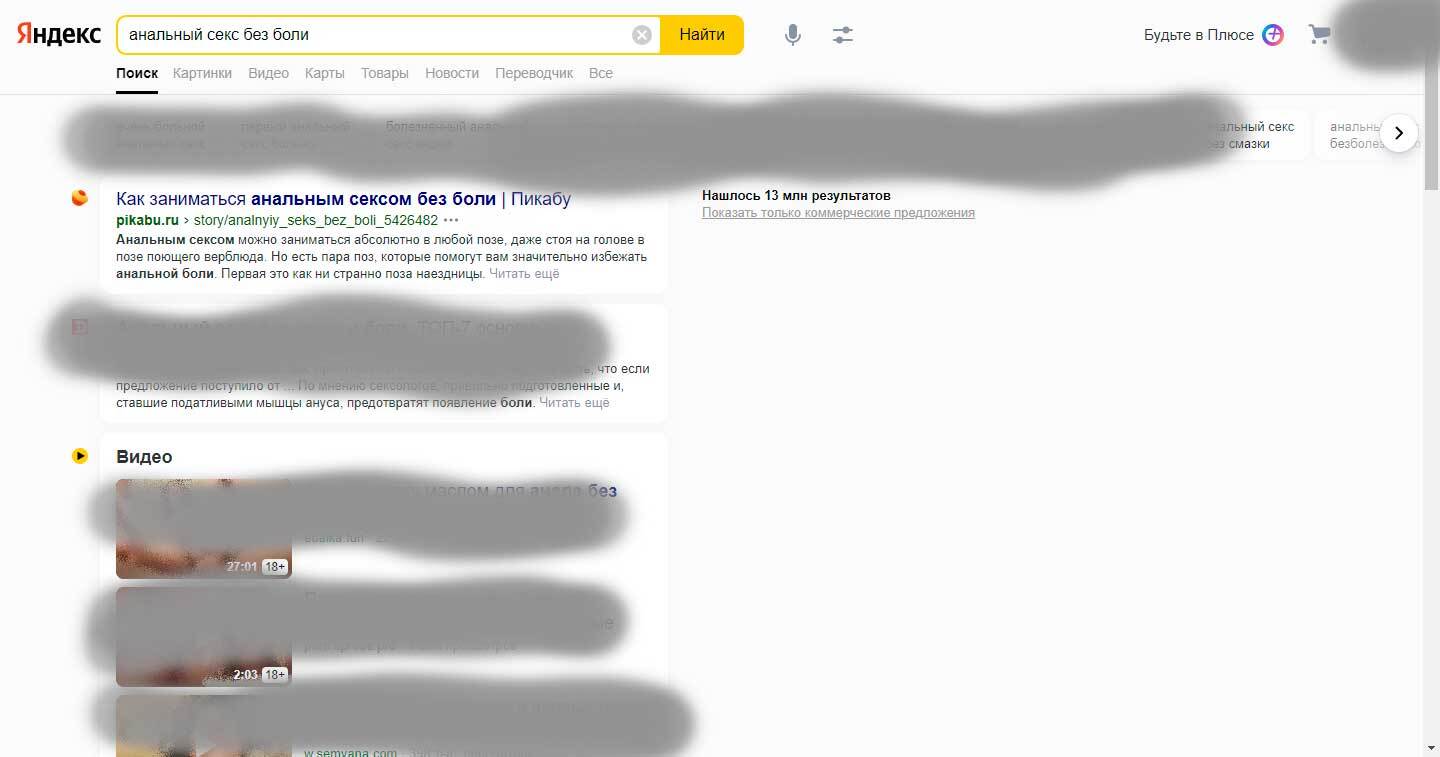Click the yellow Видео play icon
The image size is (1440, 757).
pos(80,456)
